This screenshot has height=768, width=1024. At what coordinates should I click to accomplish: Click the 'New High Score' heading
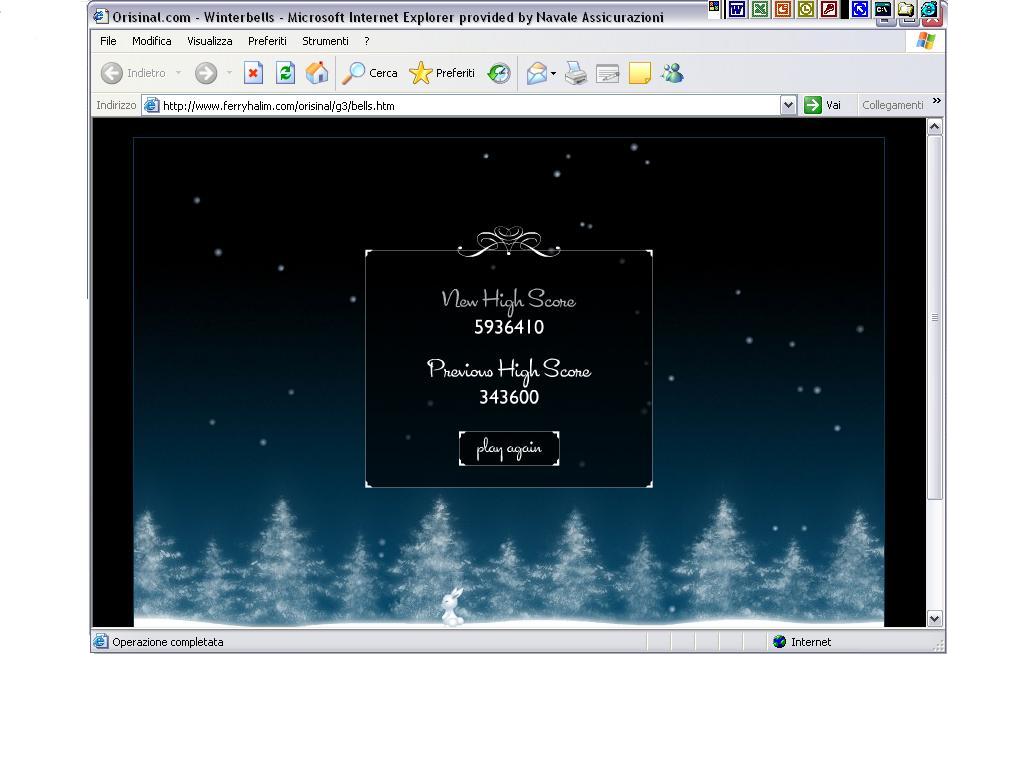click(x=509, y=301)
